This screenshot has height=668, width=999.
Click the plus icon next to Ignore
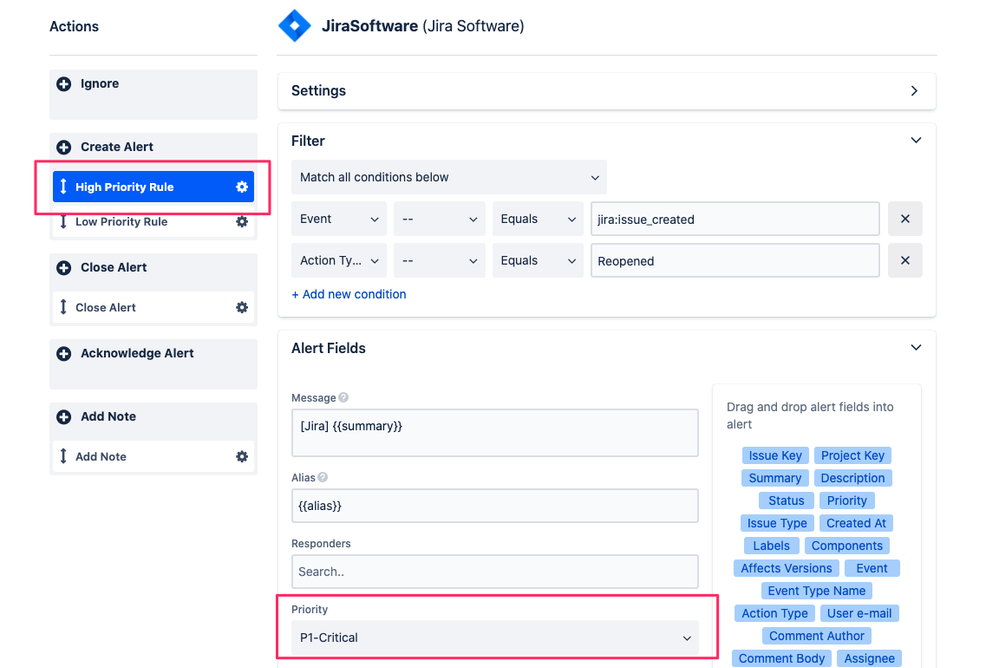point(64,84)
